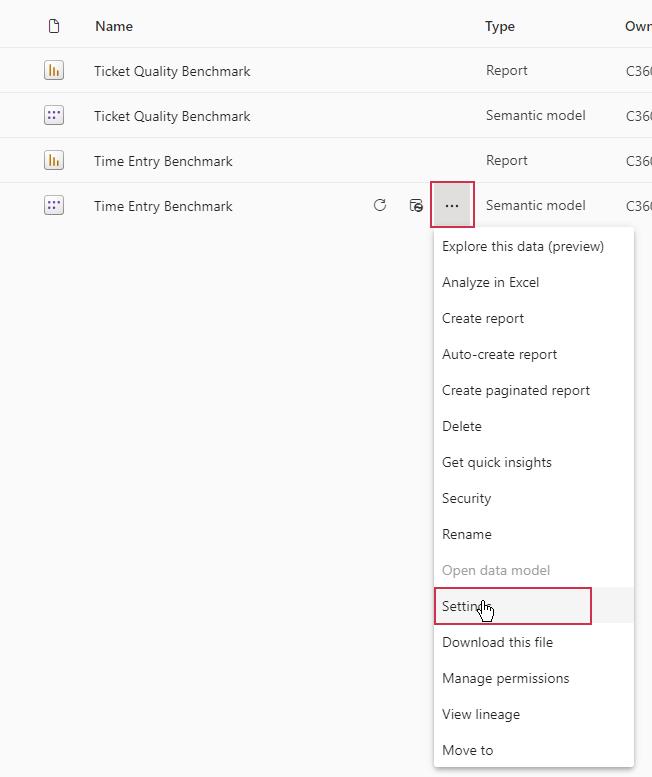This screenshot has width=652, height=777.
Task: Pick Create report from the menu
Action: (483, 319)
